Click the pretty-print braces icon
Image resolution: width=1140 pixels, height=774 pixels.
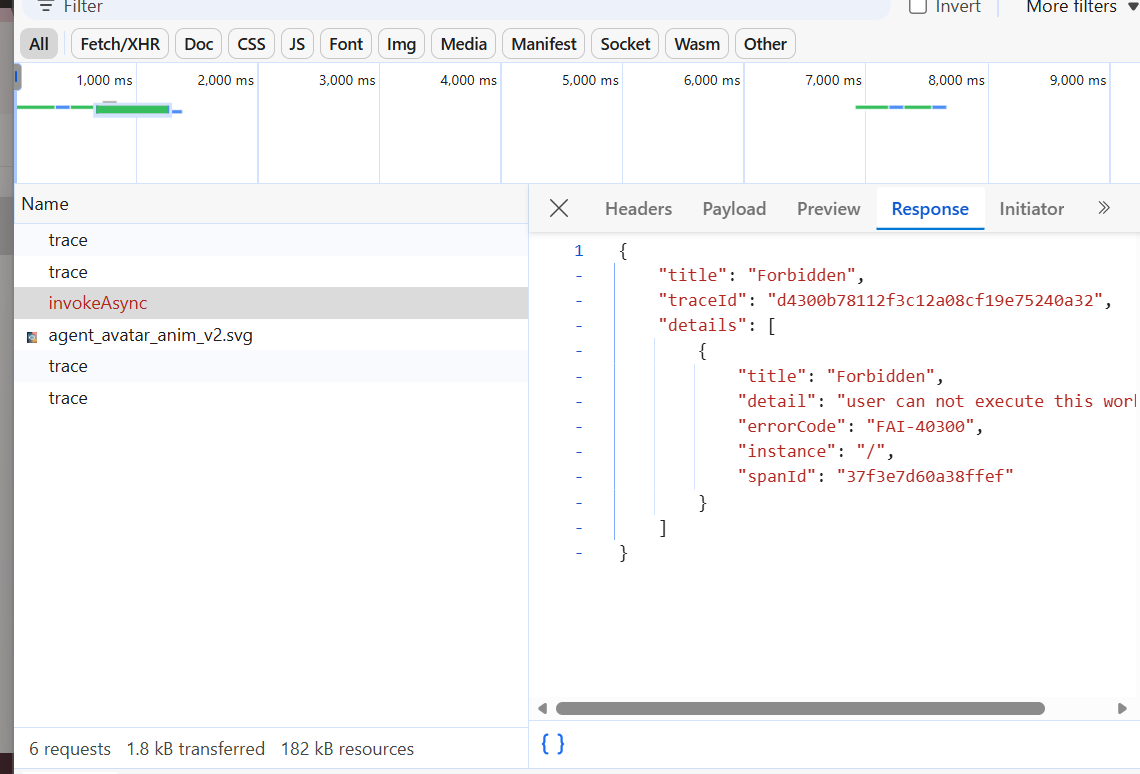click(553, 743)
